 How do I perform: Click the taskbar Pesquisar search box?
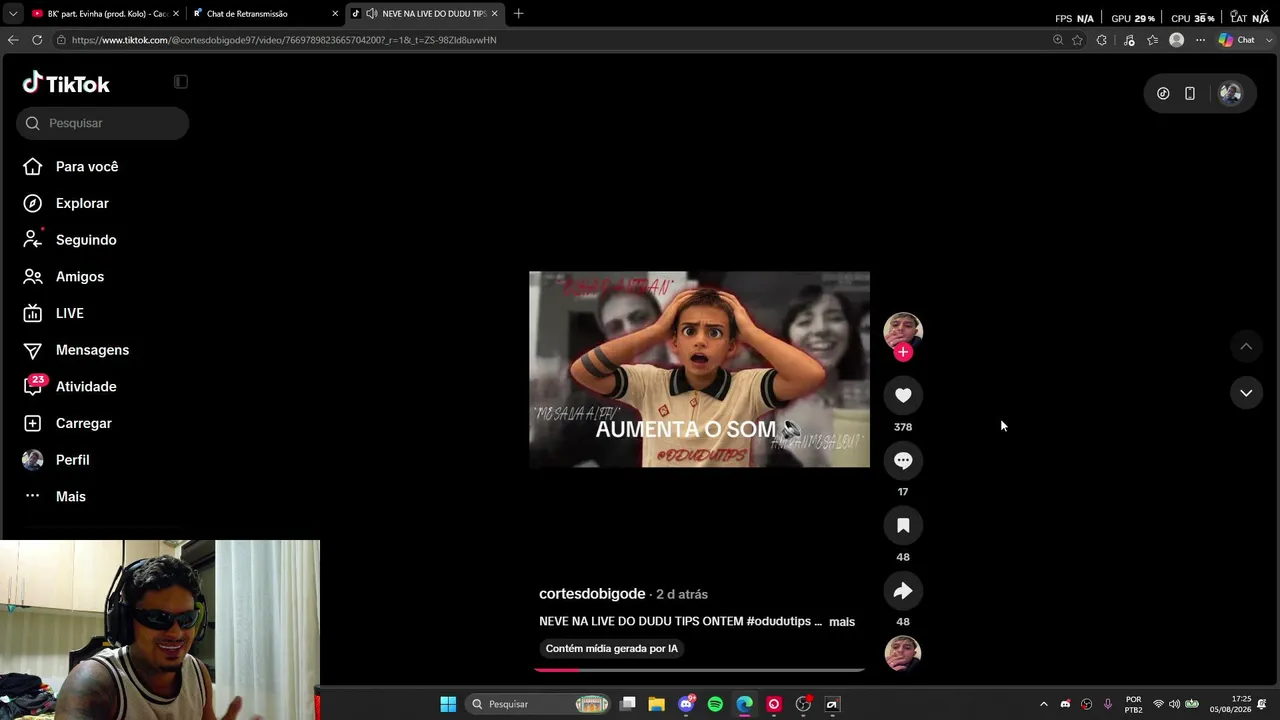[x=540, y=704]
